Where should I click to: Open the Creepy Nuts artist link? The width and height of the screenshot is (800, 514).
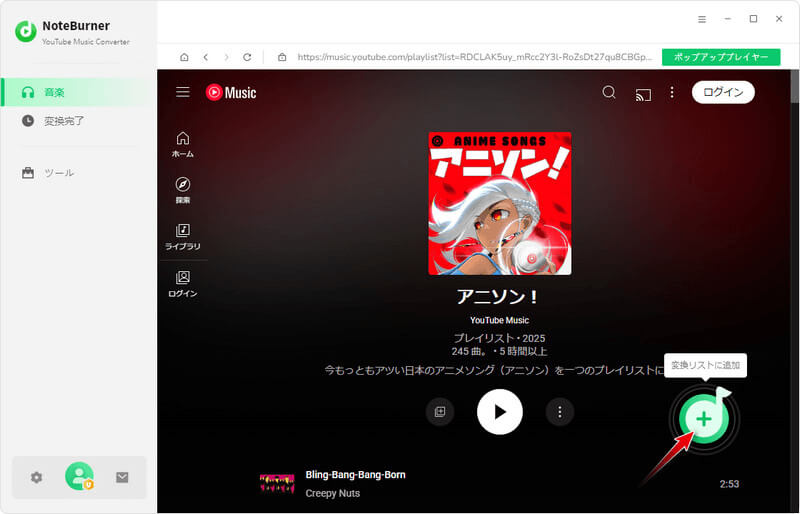(x=333, y=493)
